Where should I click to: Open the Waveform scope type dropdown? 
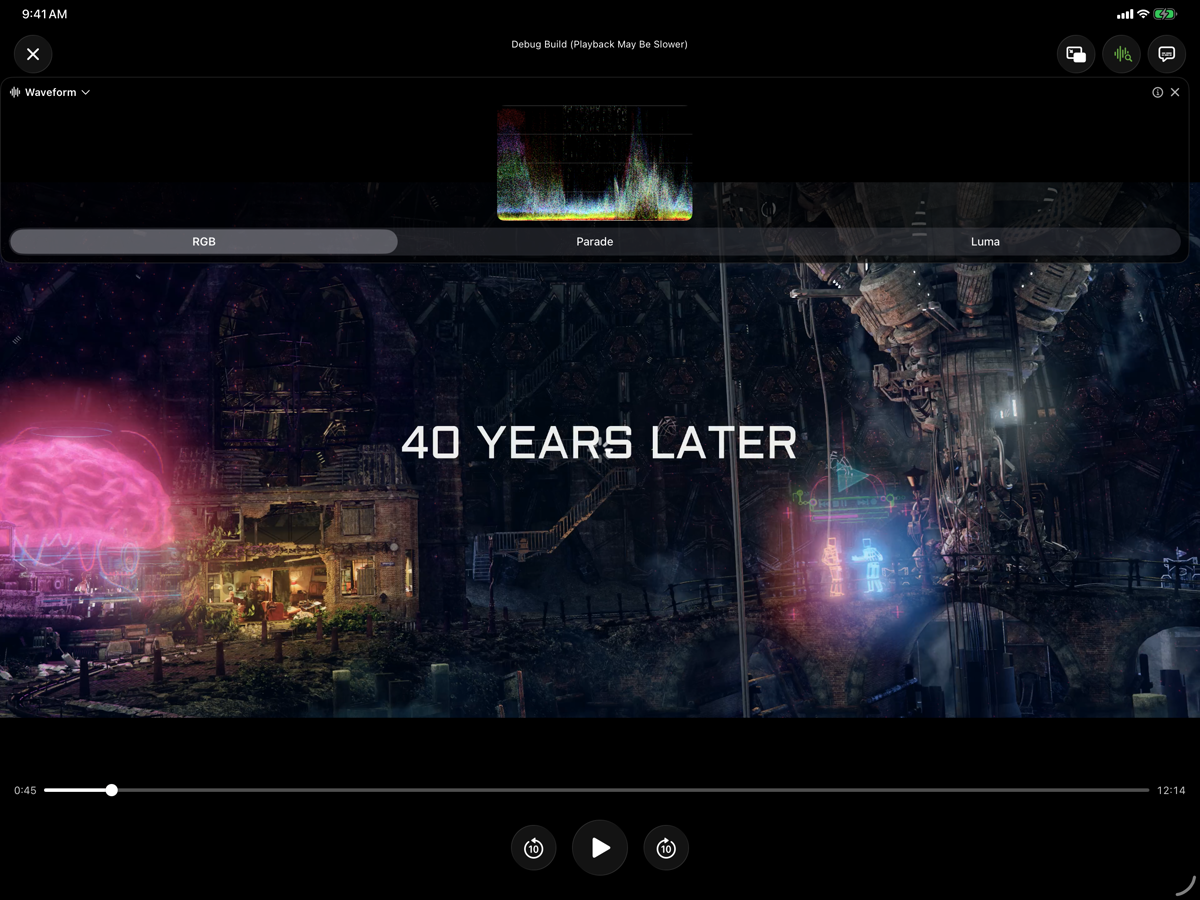(50, 92)
